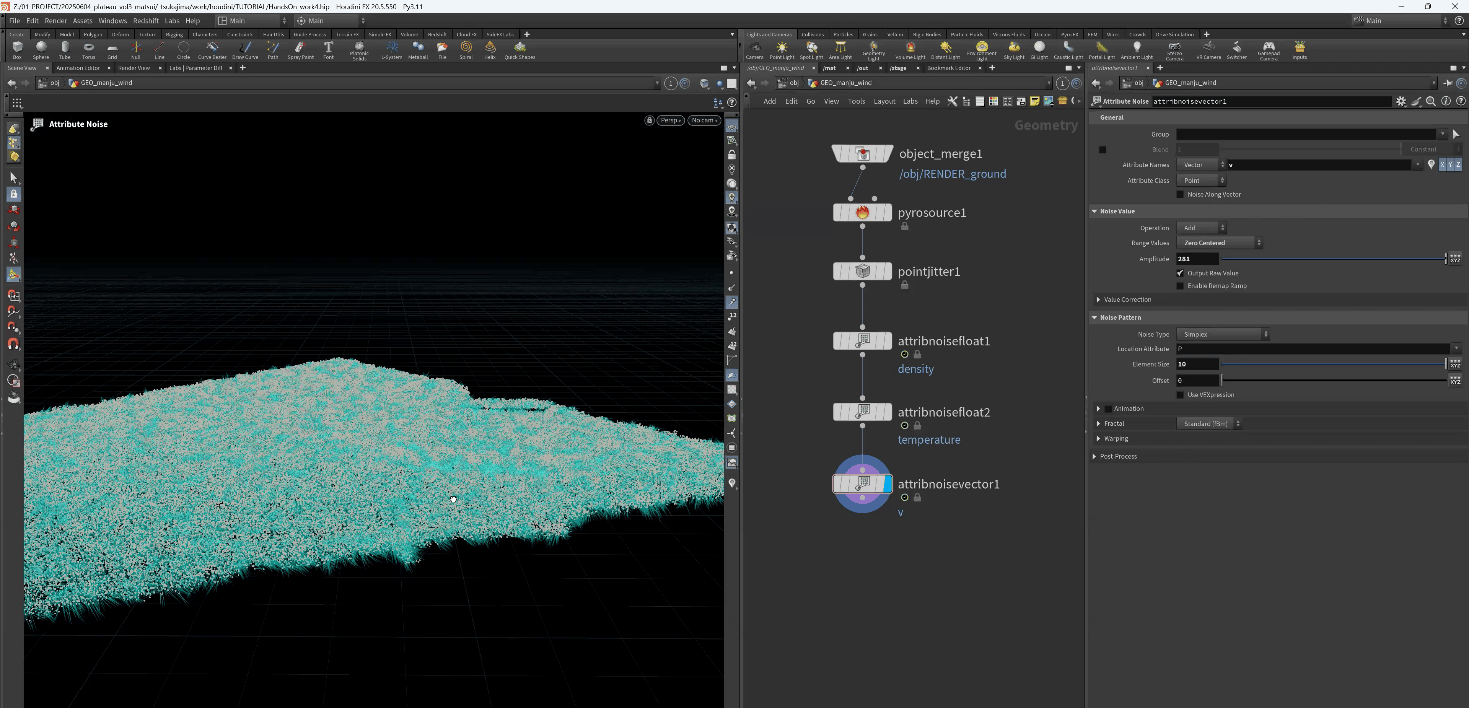Click the Torus shelf tool
The width and height of the screenshot is (1469, 708).
pyautogui.click(x=89, y=48)
